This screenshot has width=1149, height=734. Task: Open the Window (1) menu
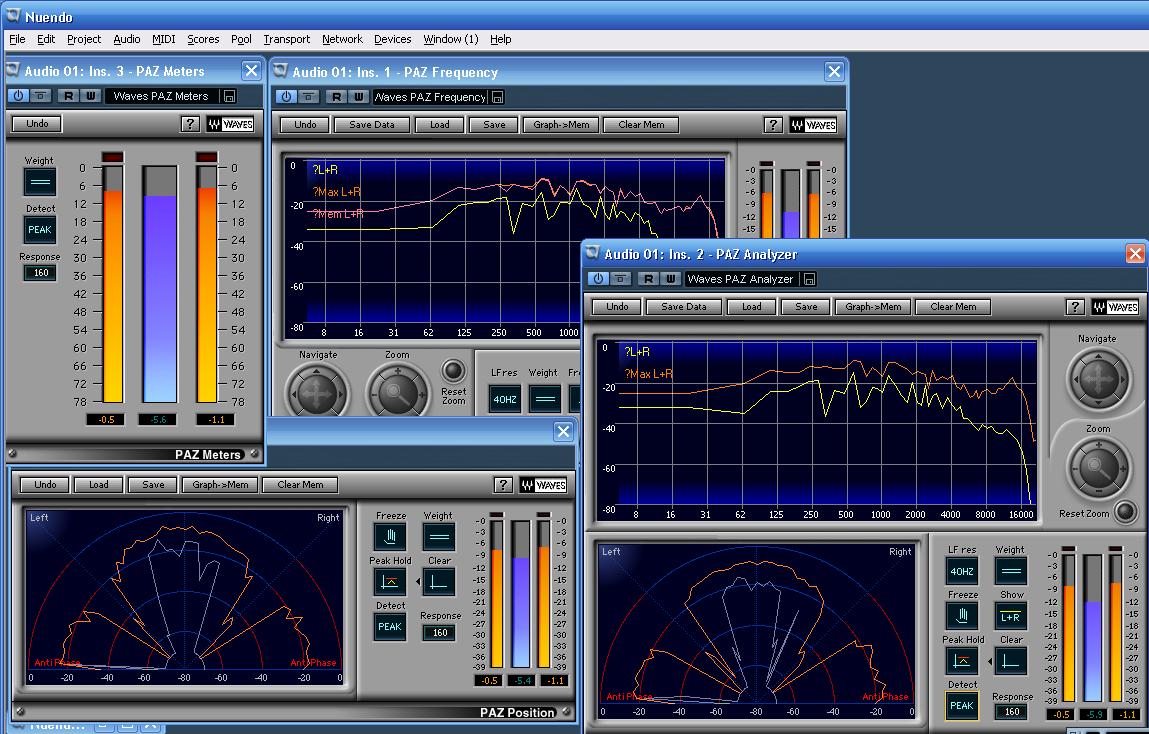point(450,39)
